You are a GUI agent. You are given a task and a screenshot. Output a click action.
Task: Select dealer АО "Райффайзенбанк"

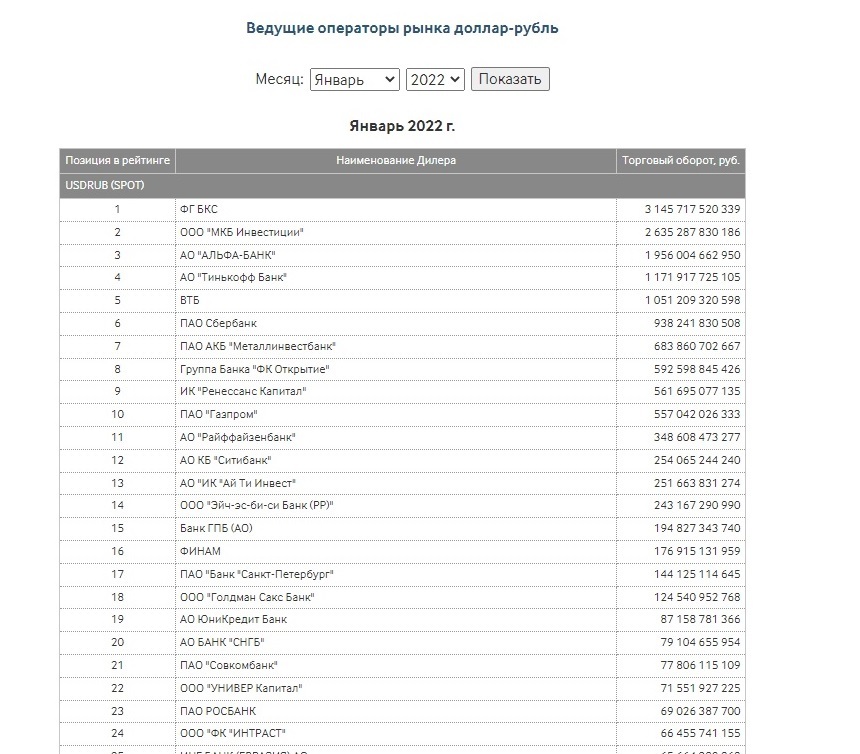pyautogui.click(x=237, y=438)
